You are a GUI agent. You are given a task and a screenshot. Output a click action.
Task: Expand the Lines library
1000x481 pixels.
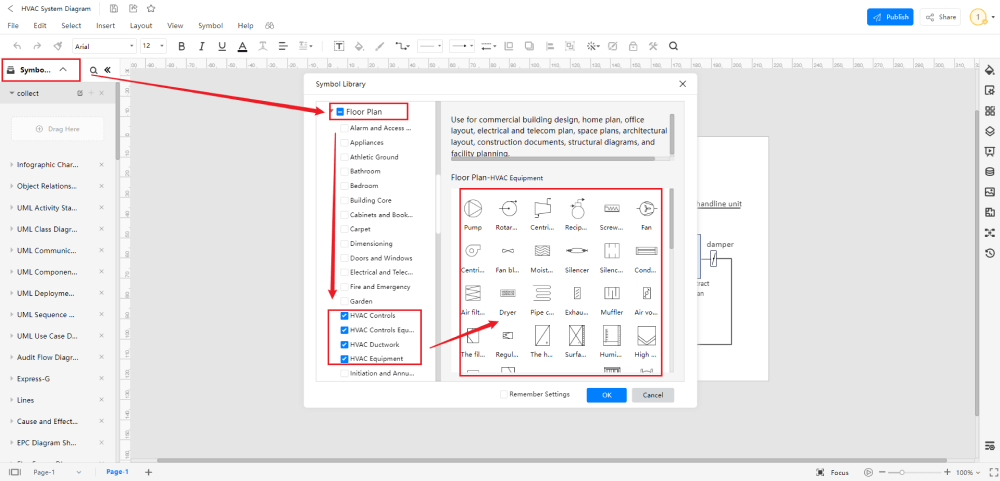tap(11, 400)
